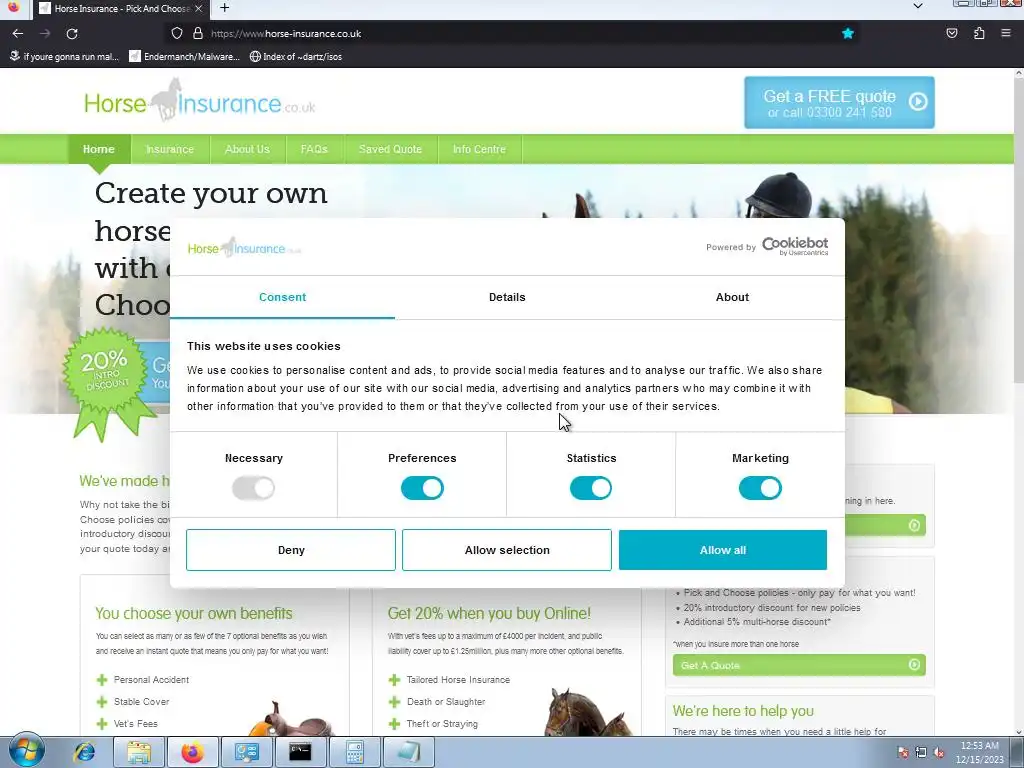Image resolution: width=1024 pixels, height=768 pixels.
Task: Turn off Statistics cookies toggle
Action: tap(591, 488)
